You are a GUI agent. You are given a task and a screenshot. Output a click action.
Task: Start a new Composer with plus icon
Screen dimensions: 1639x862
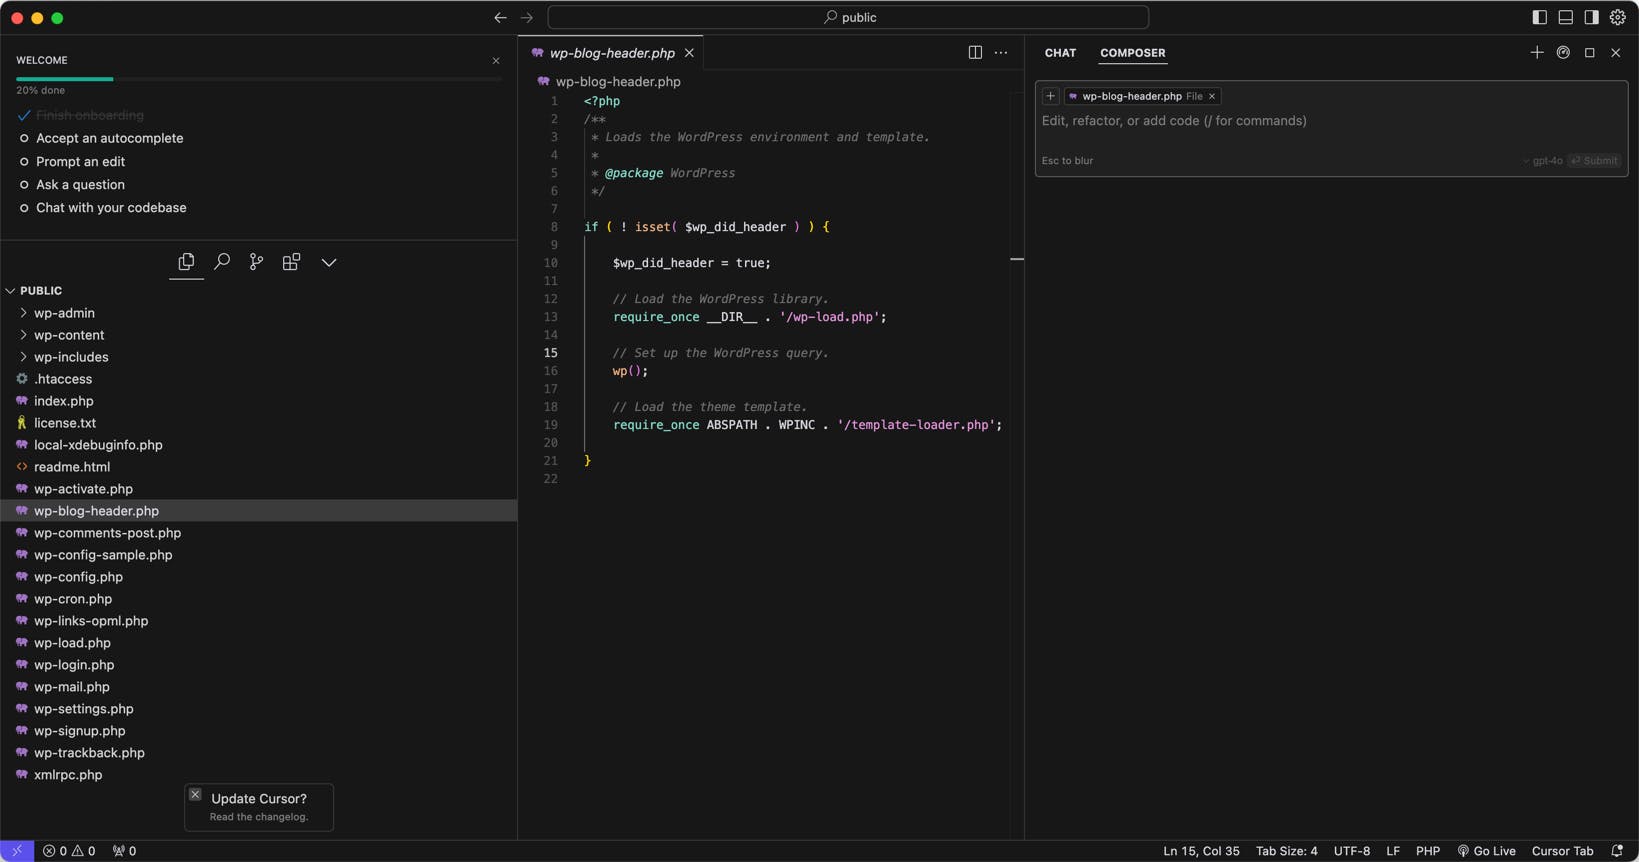point(1537,53)
